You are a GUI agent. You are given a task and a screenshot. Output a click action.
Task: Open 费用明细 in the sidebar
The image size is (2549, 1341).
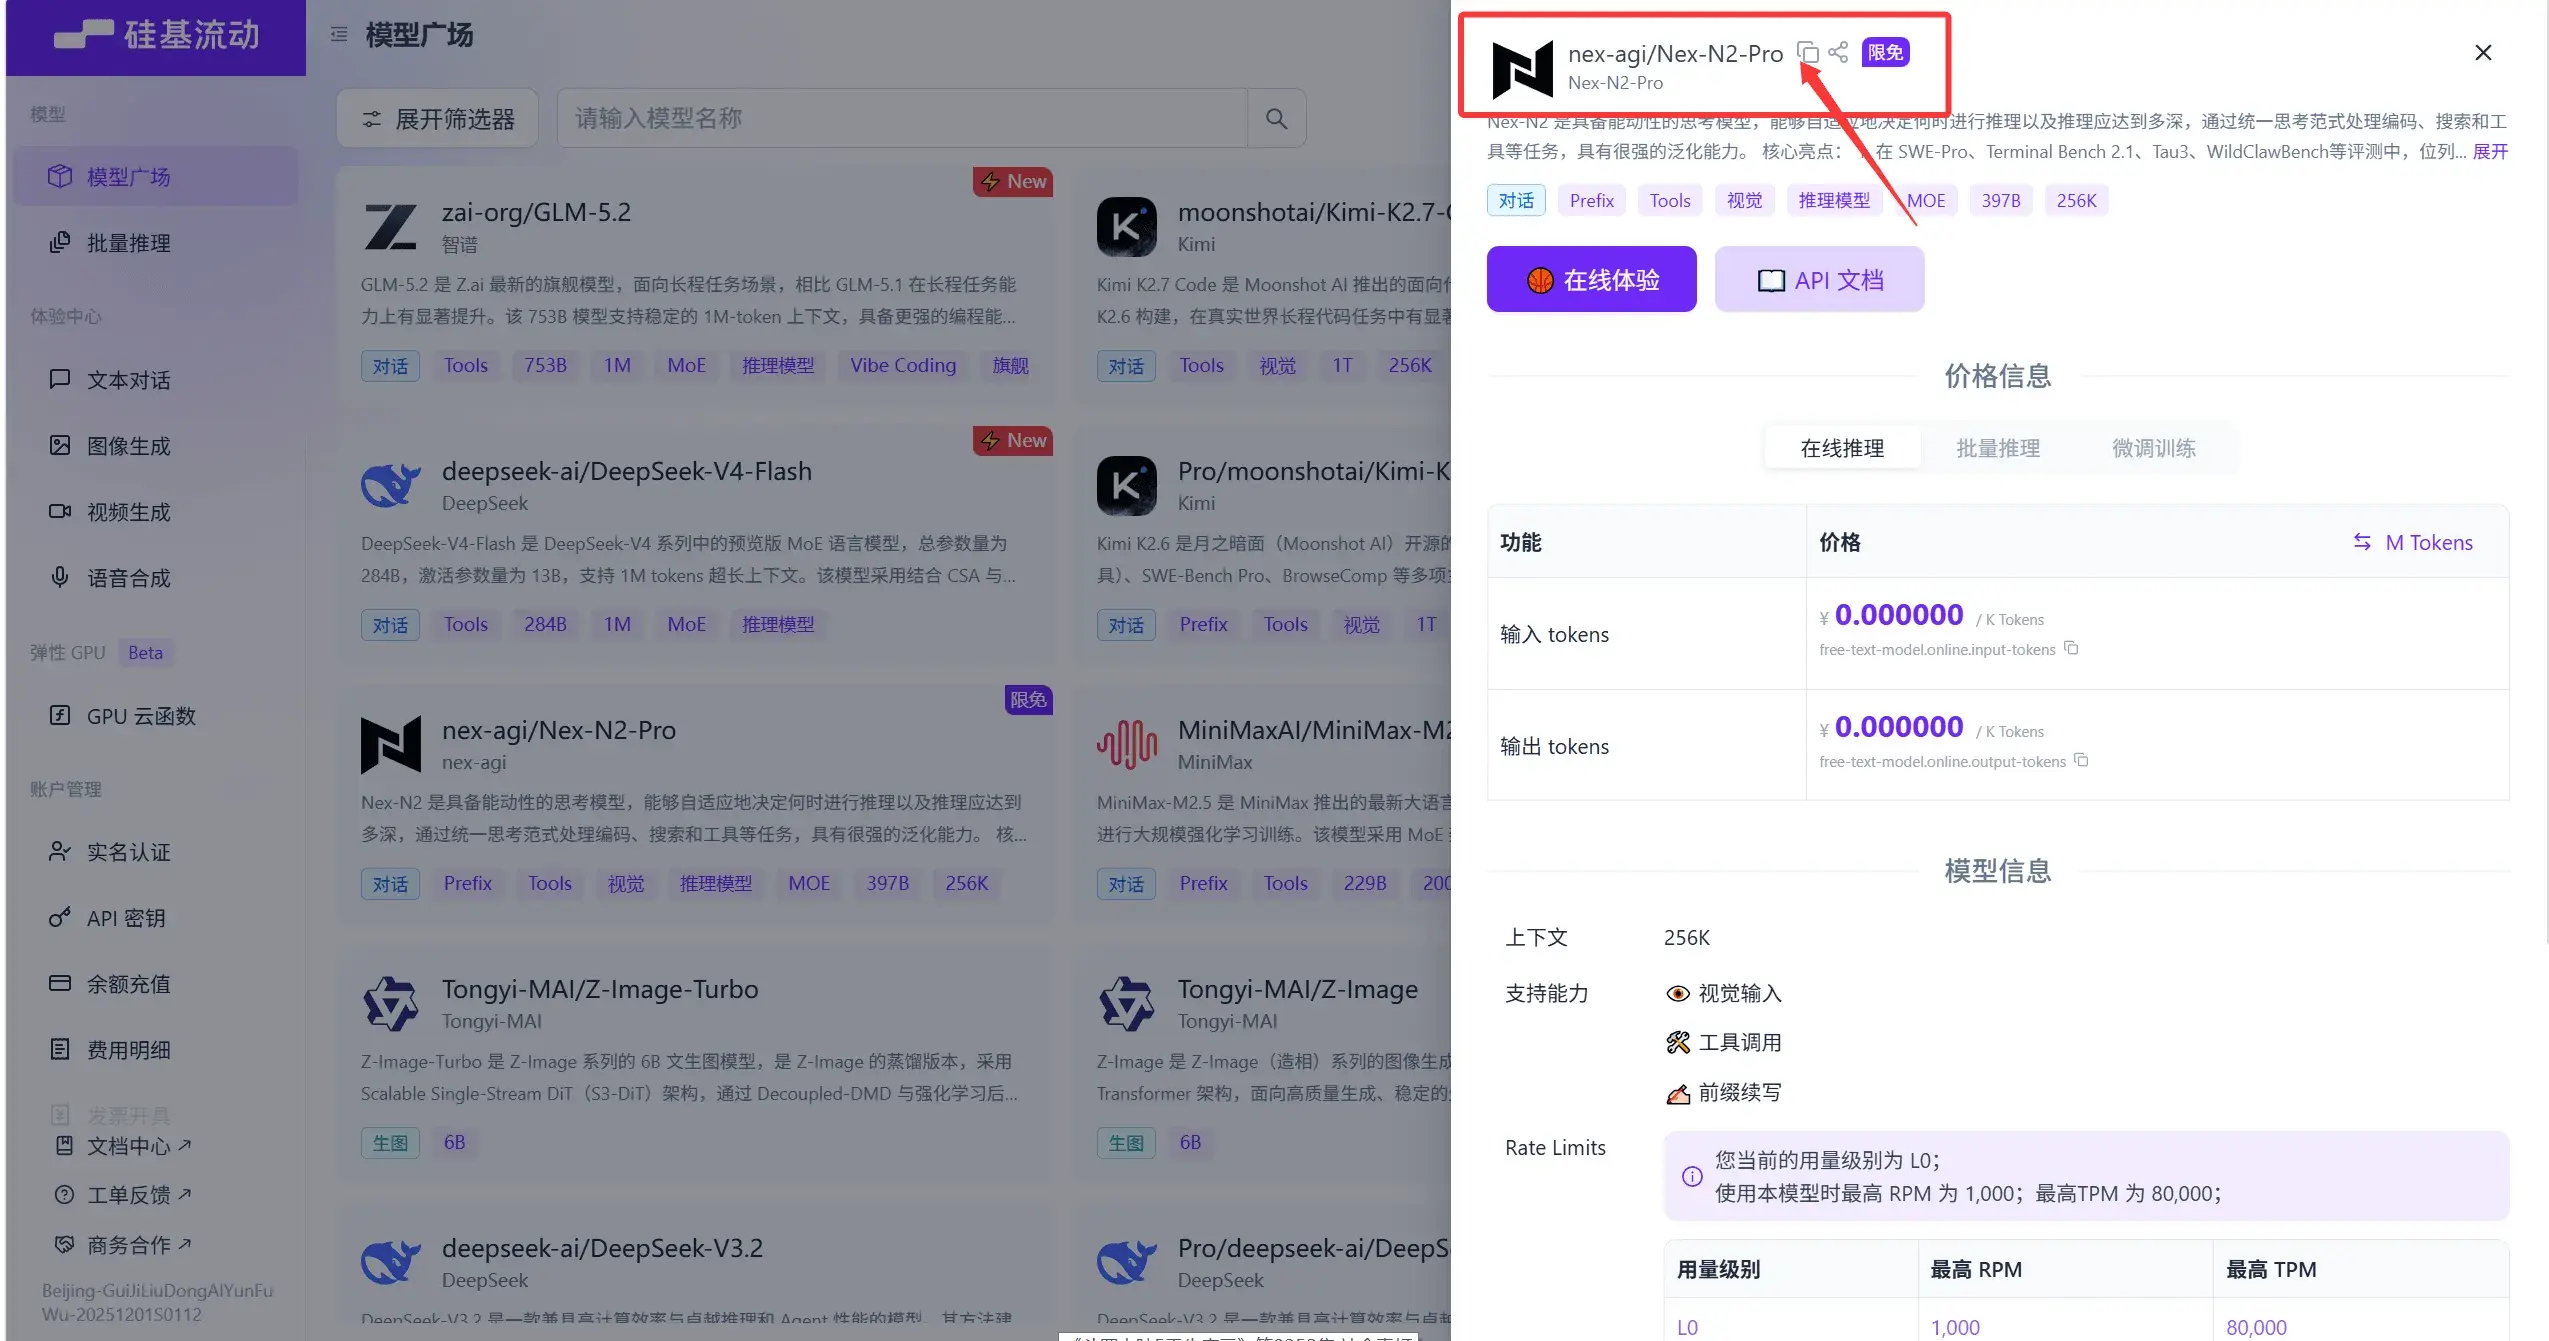coord(156,1050)
